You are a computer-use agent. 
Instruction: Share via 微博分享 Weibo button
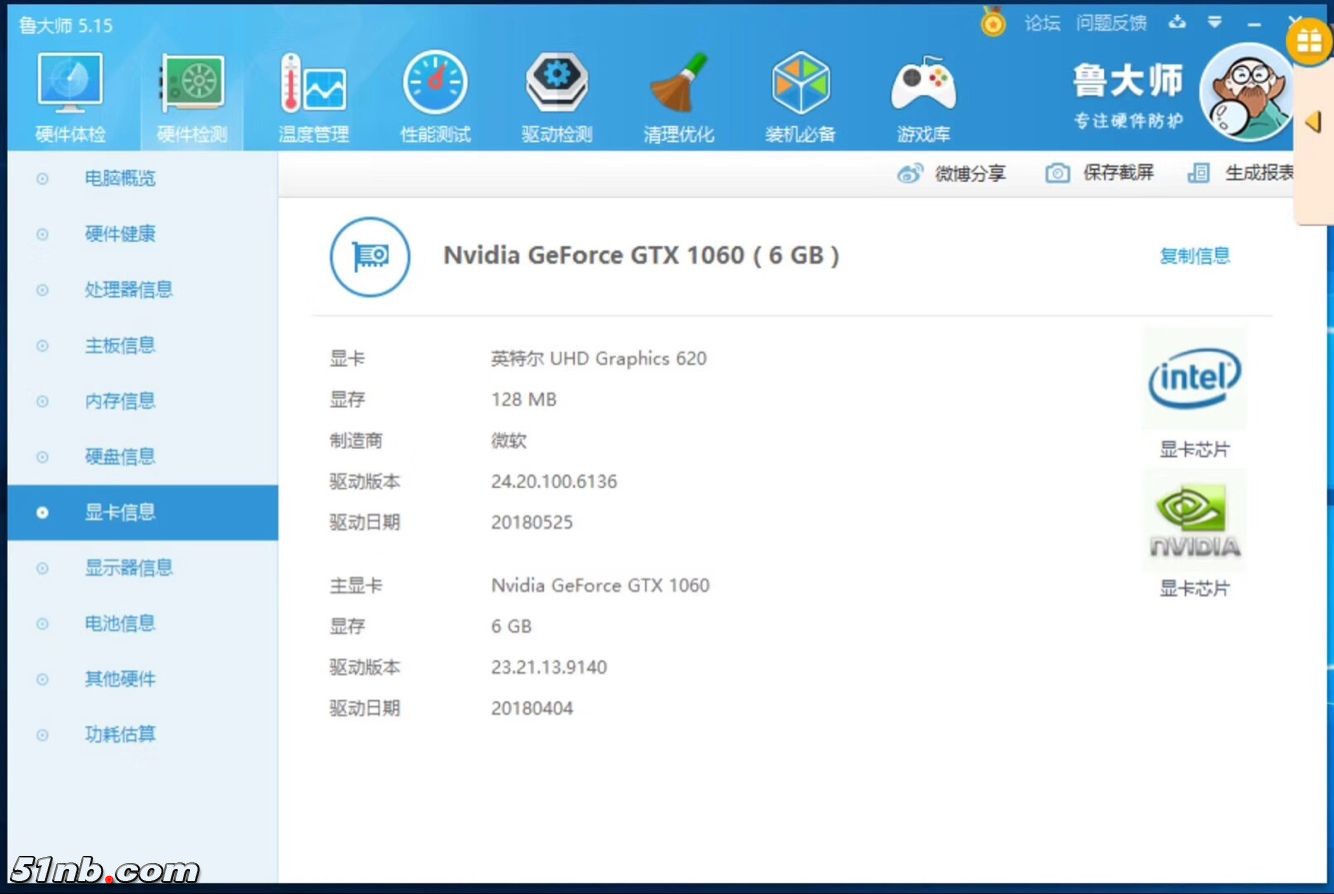pos(952,174)
